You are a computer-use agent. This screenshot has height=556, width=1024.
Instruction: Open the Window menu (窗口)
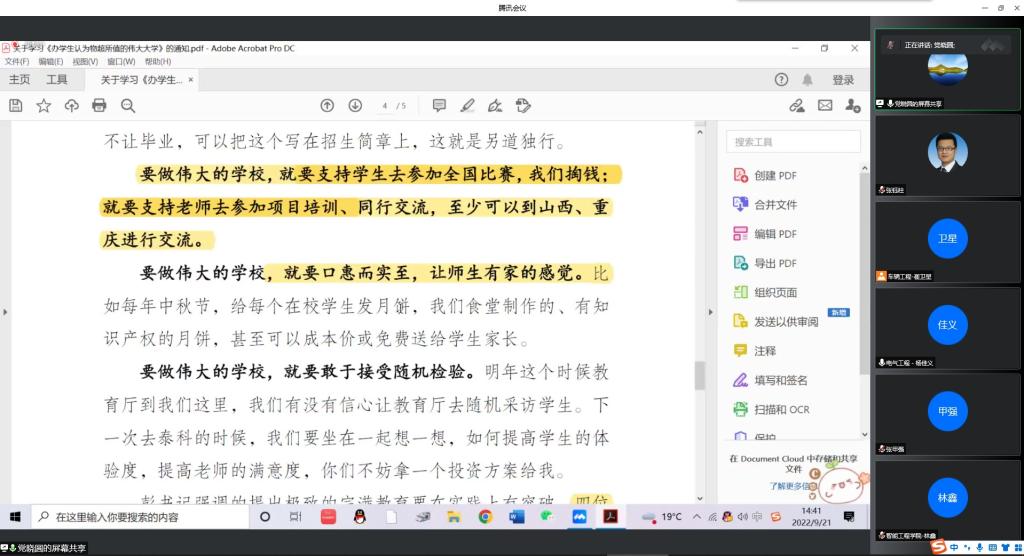pos(121,61)
